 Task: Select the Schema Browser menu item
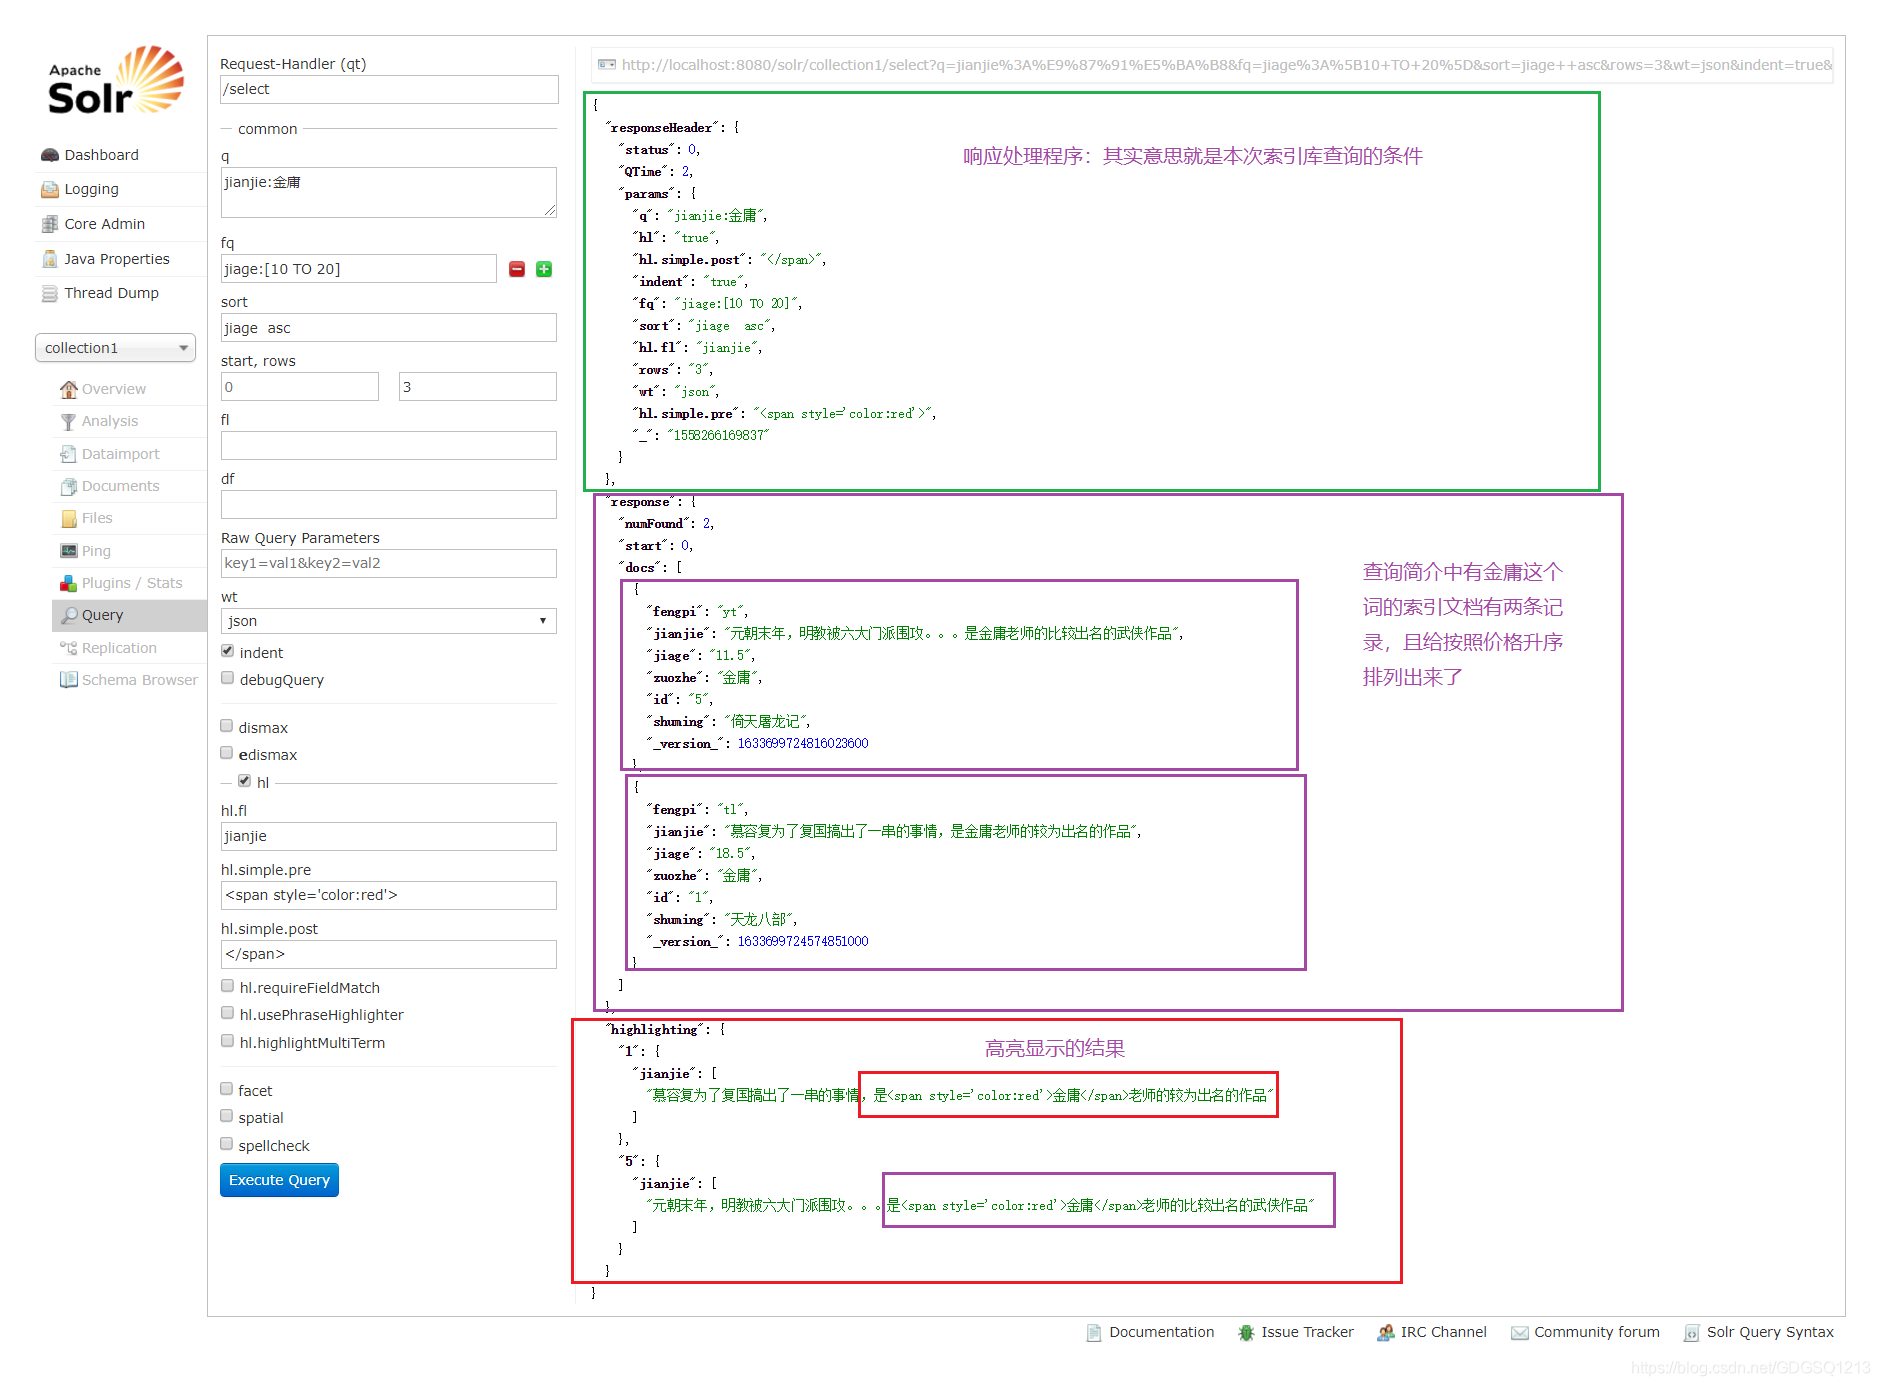click(129, 680)
